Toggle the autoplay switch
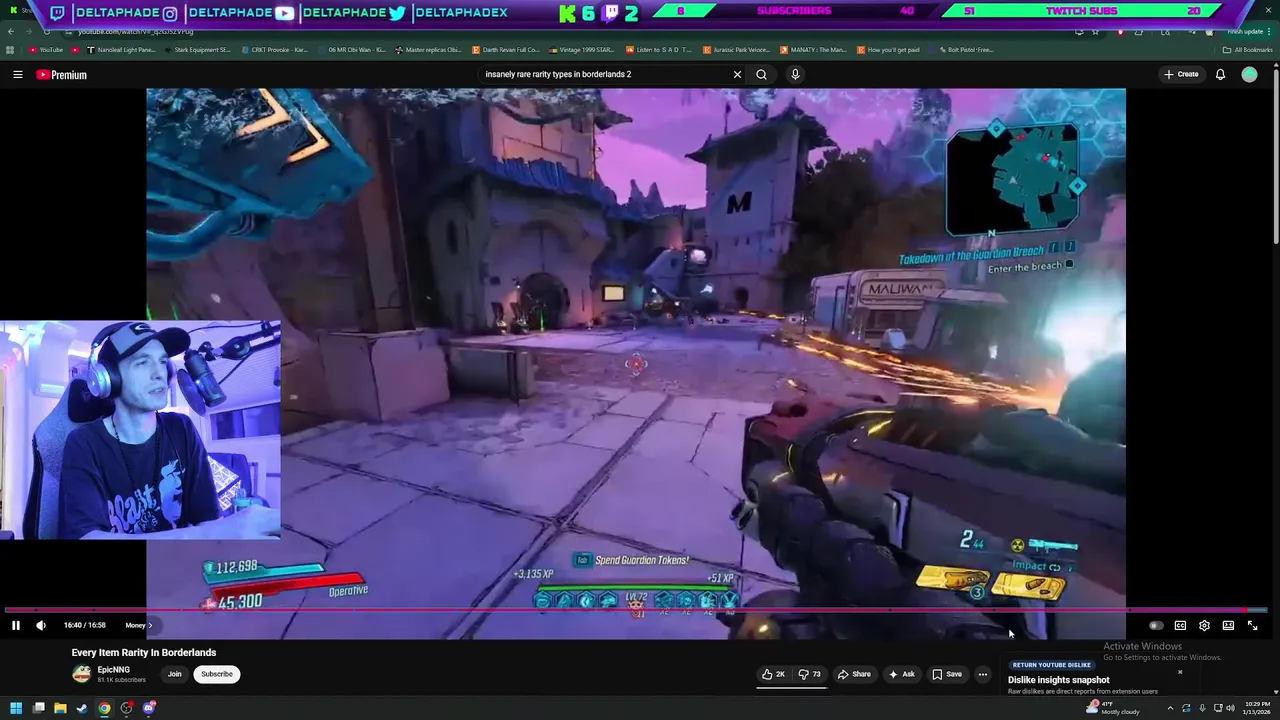 pos(1155,625)
